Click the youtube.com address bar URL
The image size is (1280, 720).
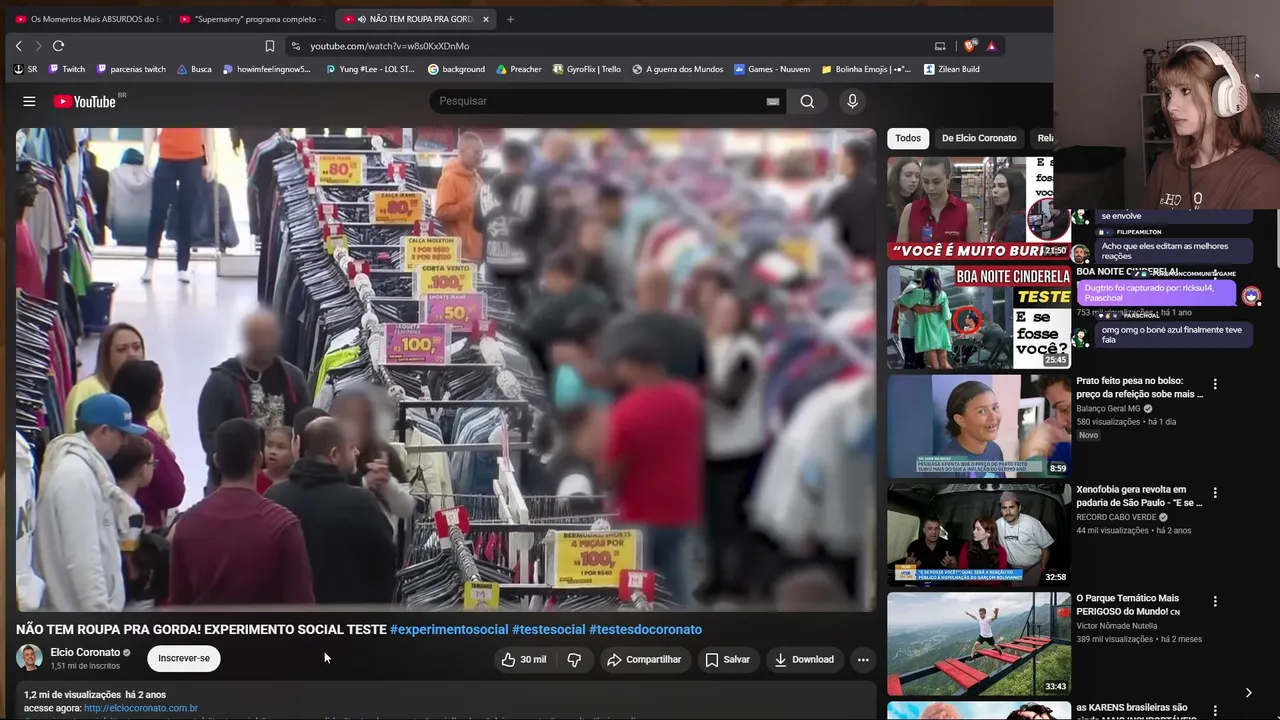[389, 46]
